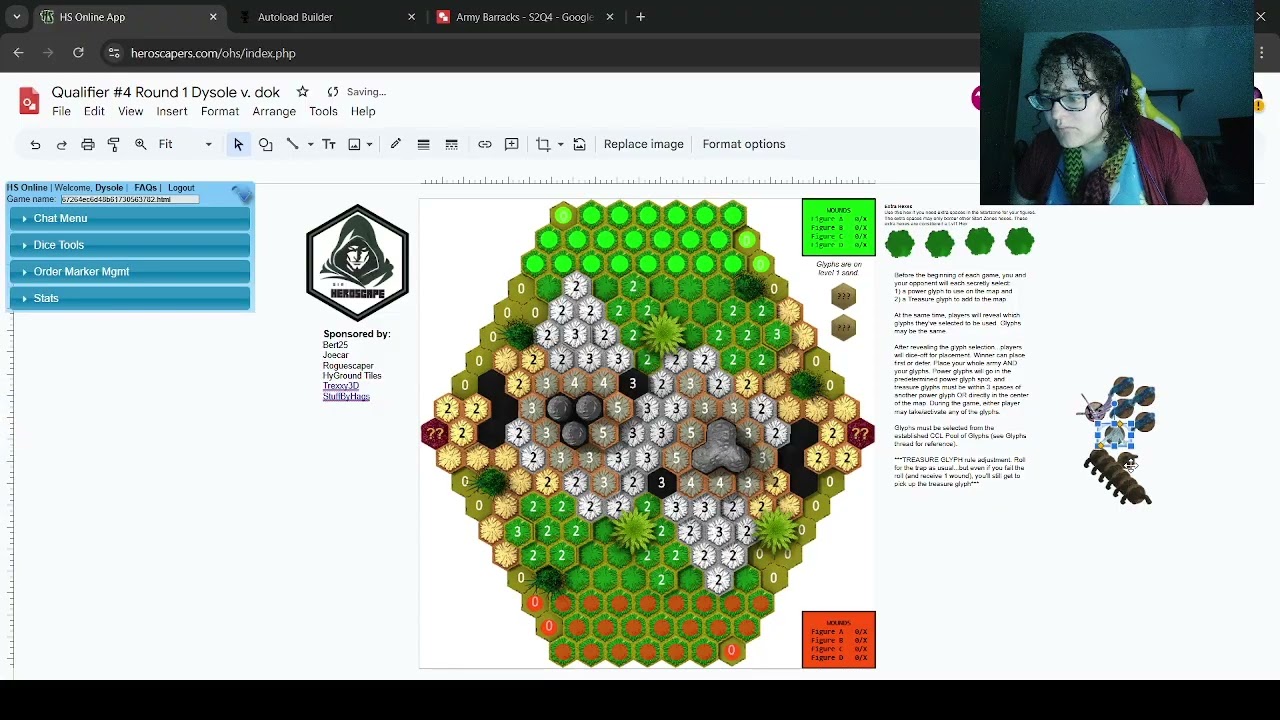1280x720 pixels.
Task: Close the HS Online App tab
Action: point(213,17)
